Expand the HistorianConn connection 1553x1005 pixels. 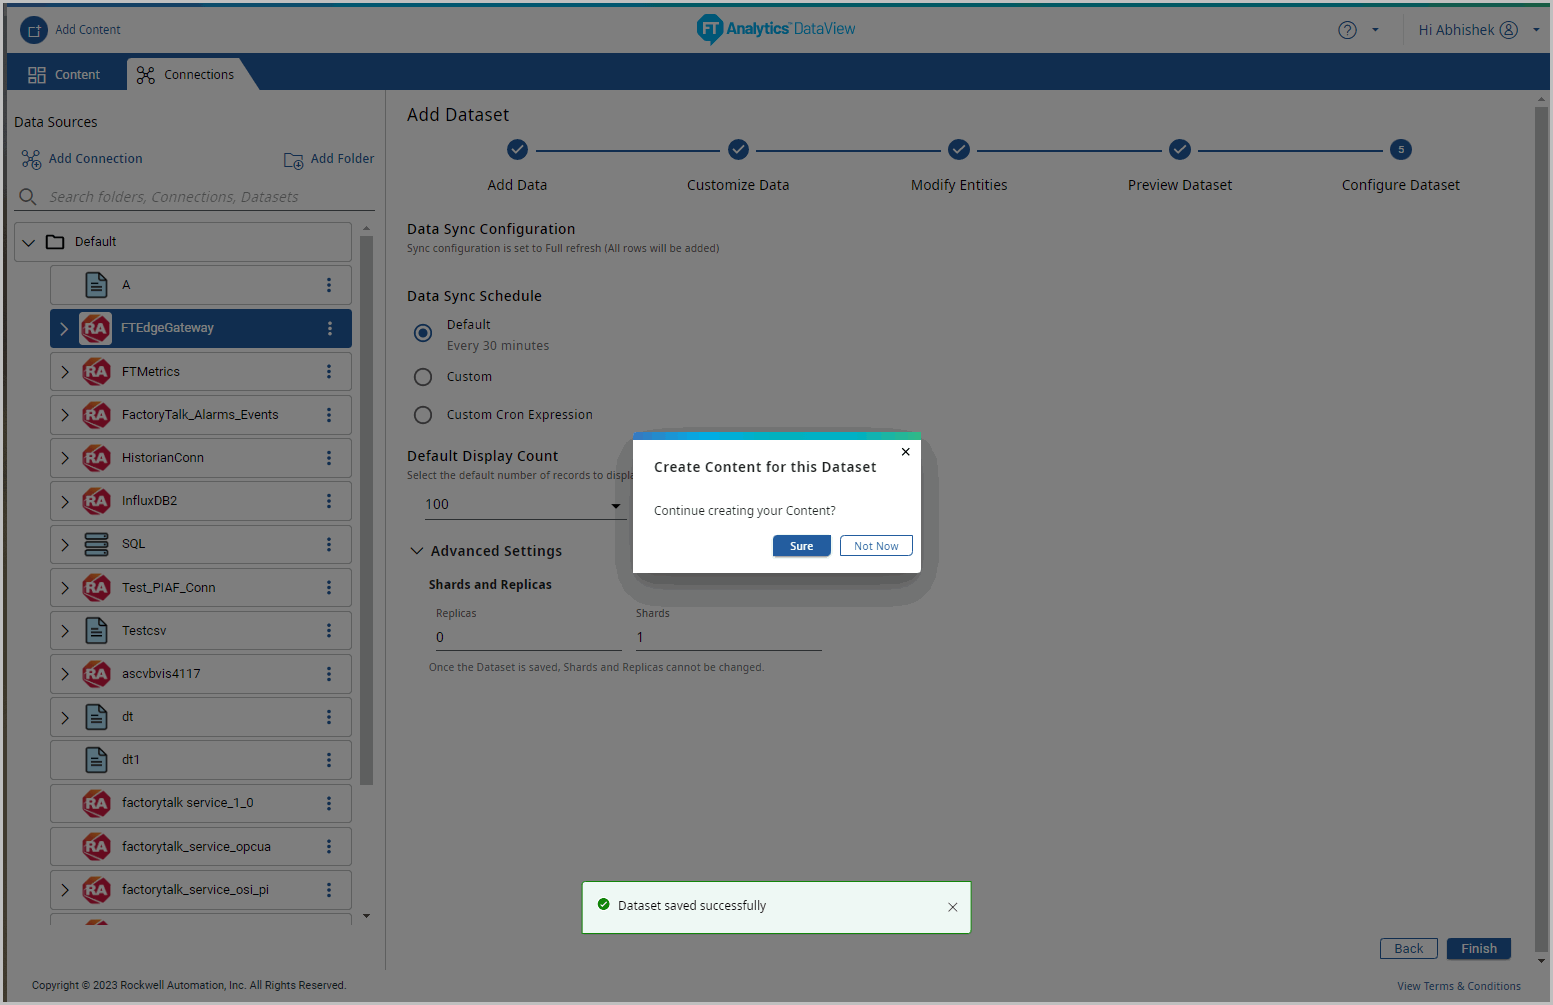pyautogui.click(x=65, y=458)
